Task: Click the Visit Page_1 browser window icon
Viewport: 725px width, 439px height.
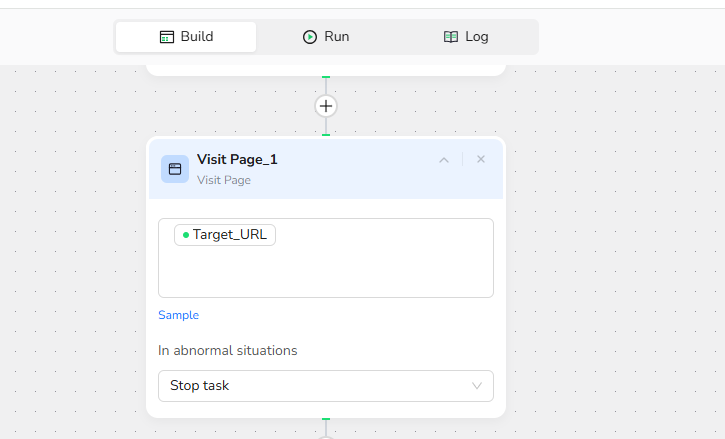Action: click(x=175, y=169)
